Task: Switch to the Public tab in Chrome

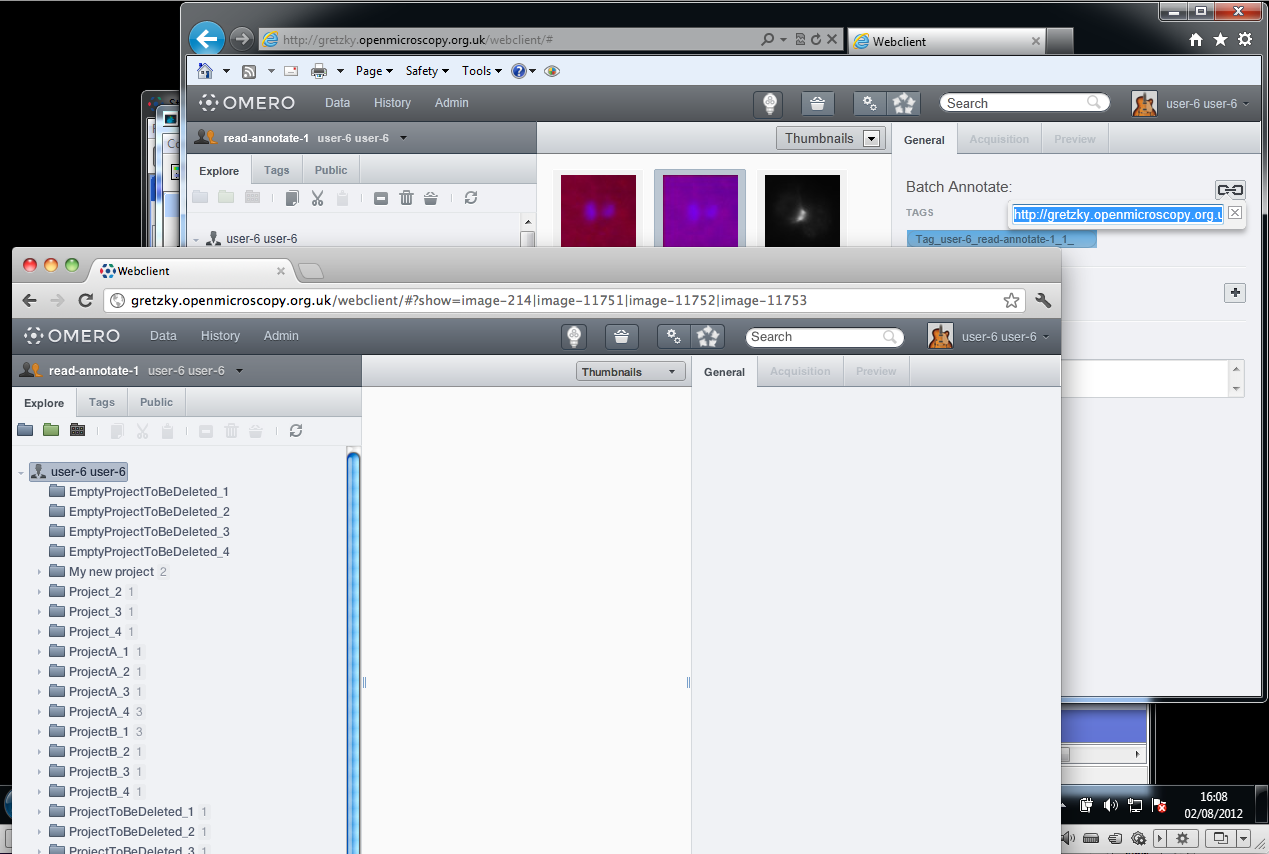Action: (156, 402)
